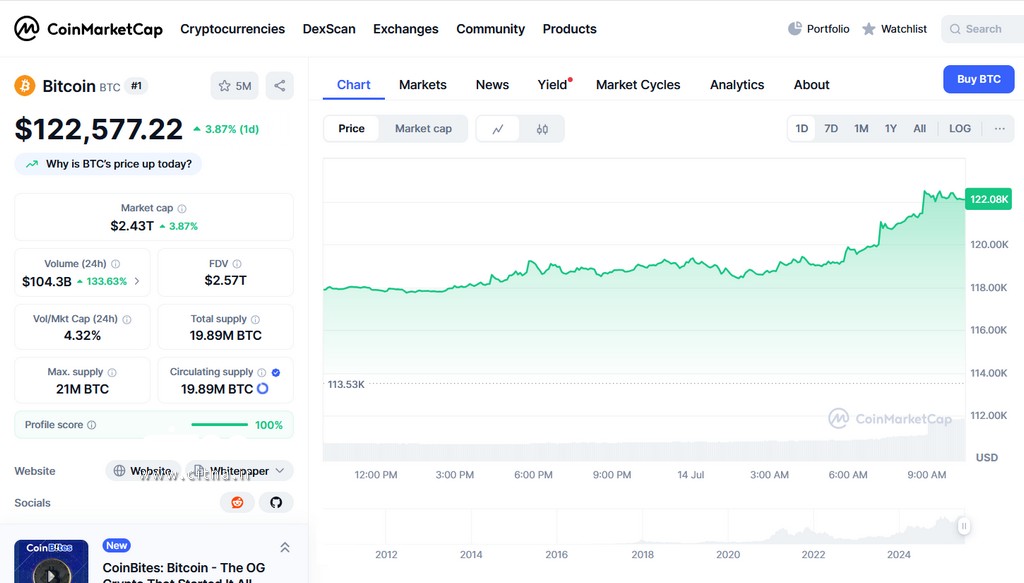Click the Search input field
The width and height of the screenshot is (1024, 583).
point(983,29)
